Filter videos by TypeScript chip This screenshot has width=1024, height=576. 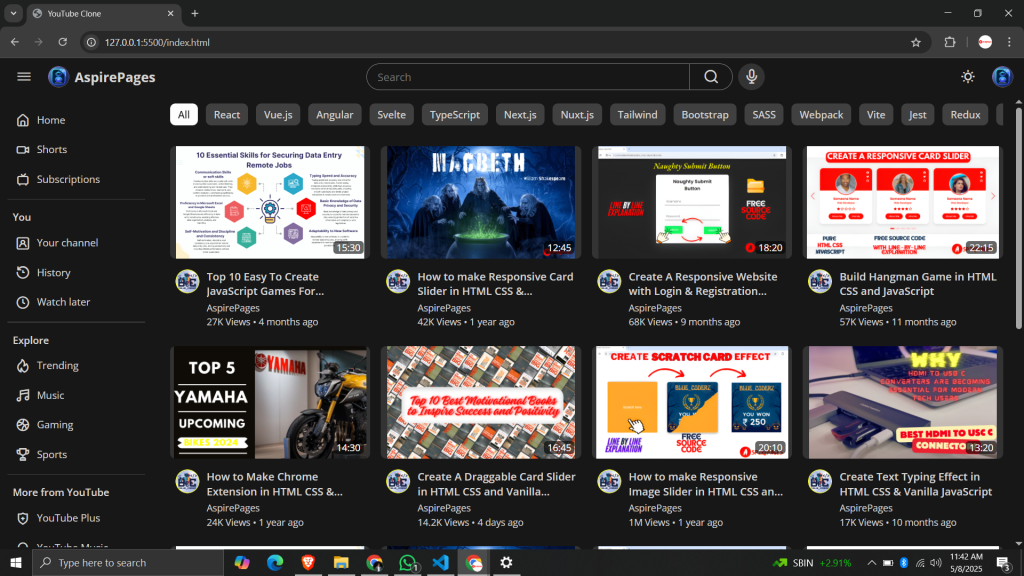click(455, 114)
